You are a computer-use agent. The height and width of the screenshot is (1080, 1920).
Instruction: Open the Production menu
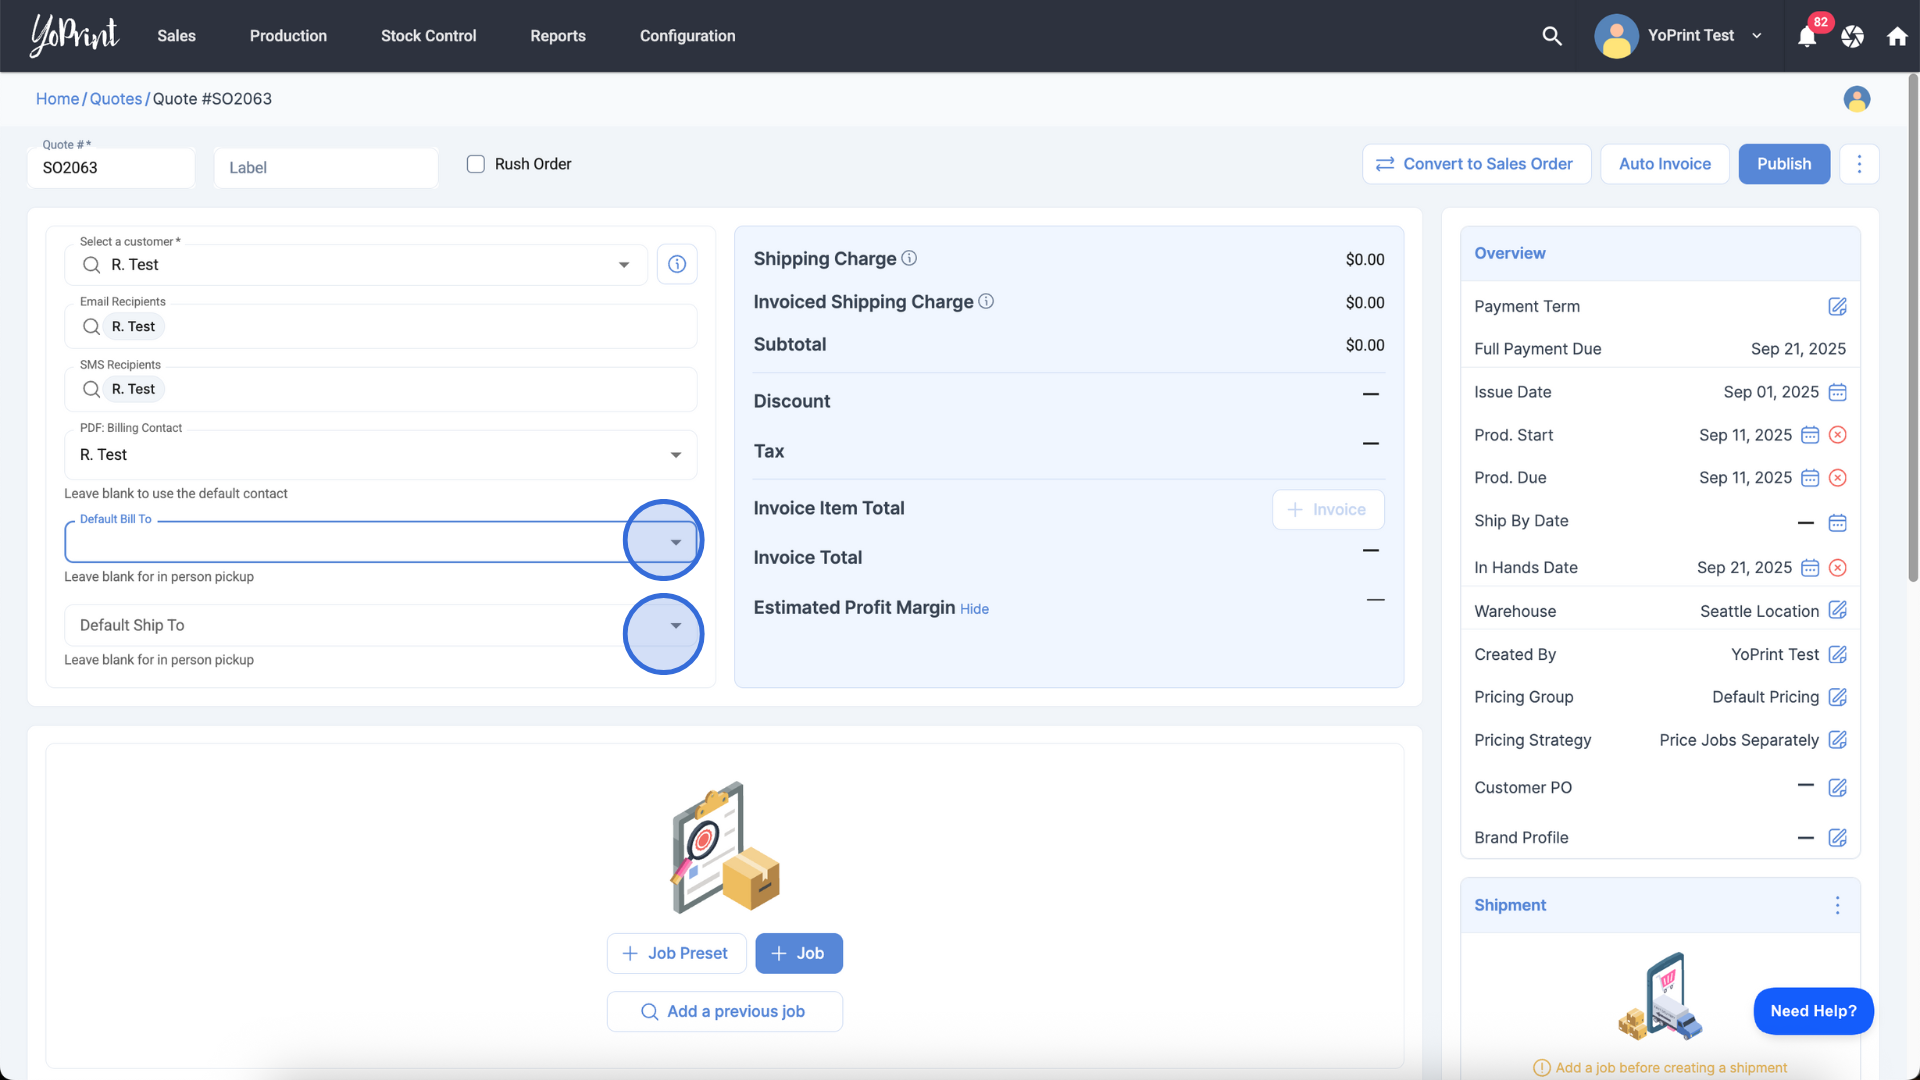[x=288, y=36]
